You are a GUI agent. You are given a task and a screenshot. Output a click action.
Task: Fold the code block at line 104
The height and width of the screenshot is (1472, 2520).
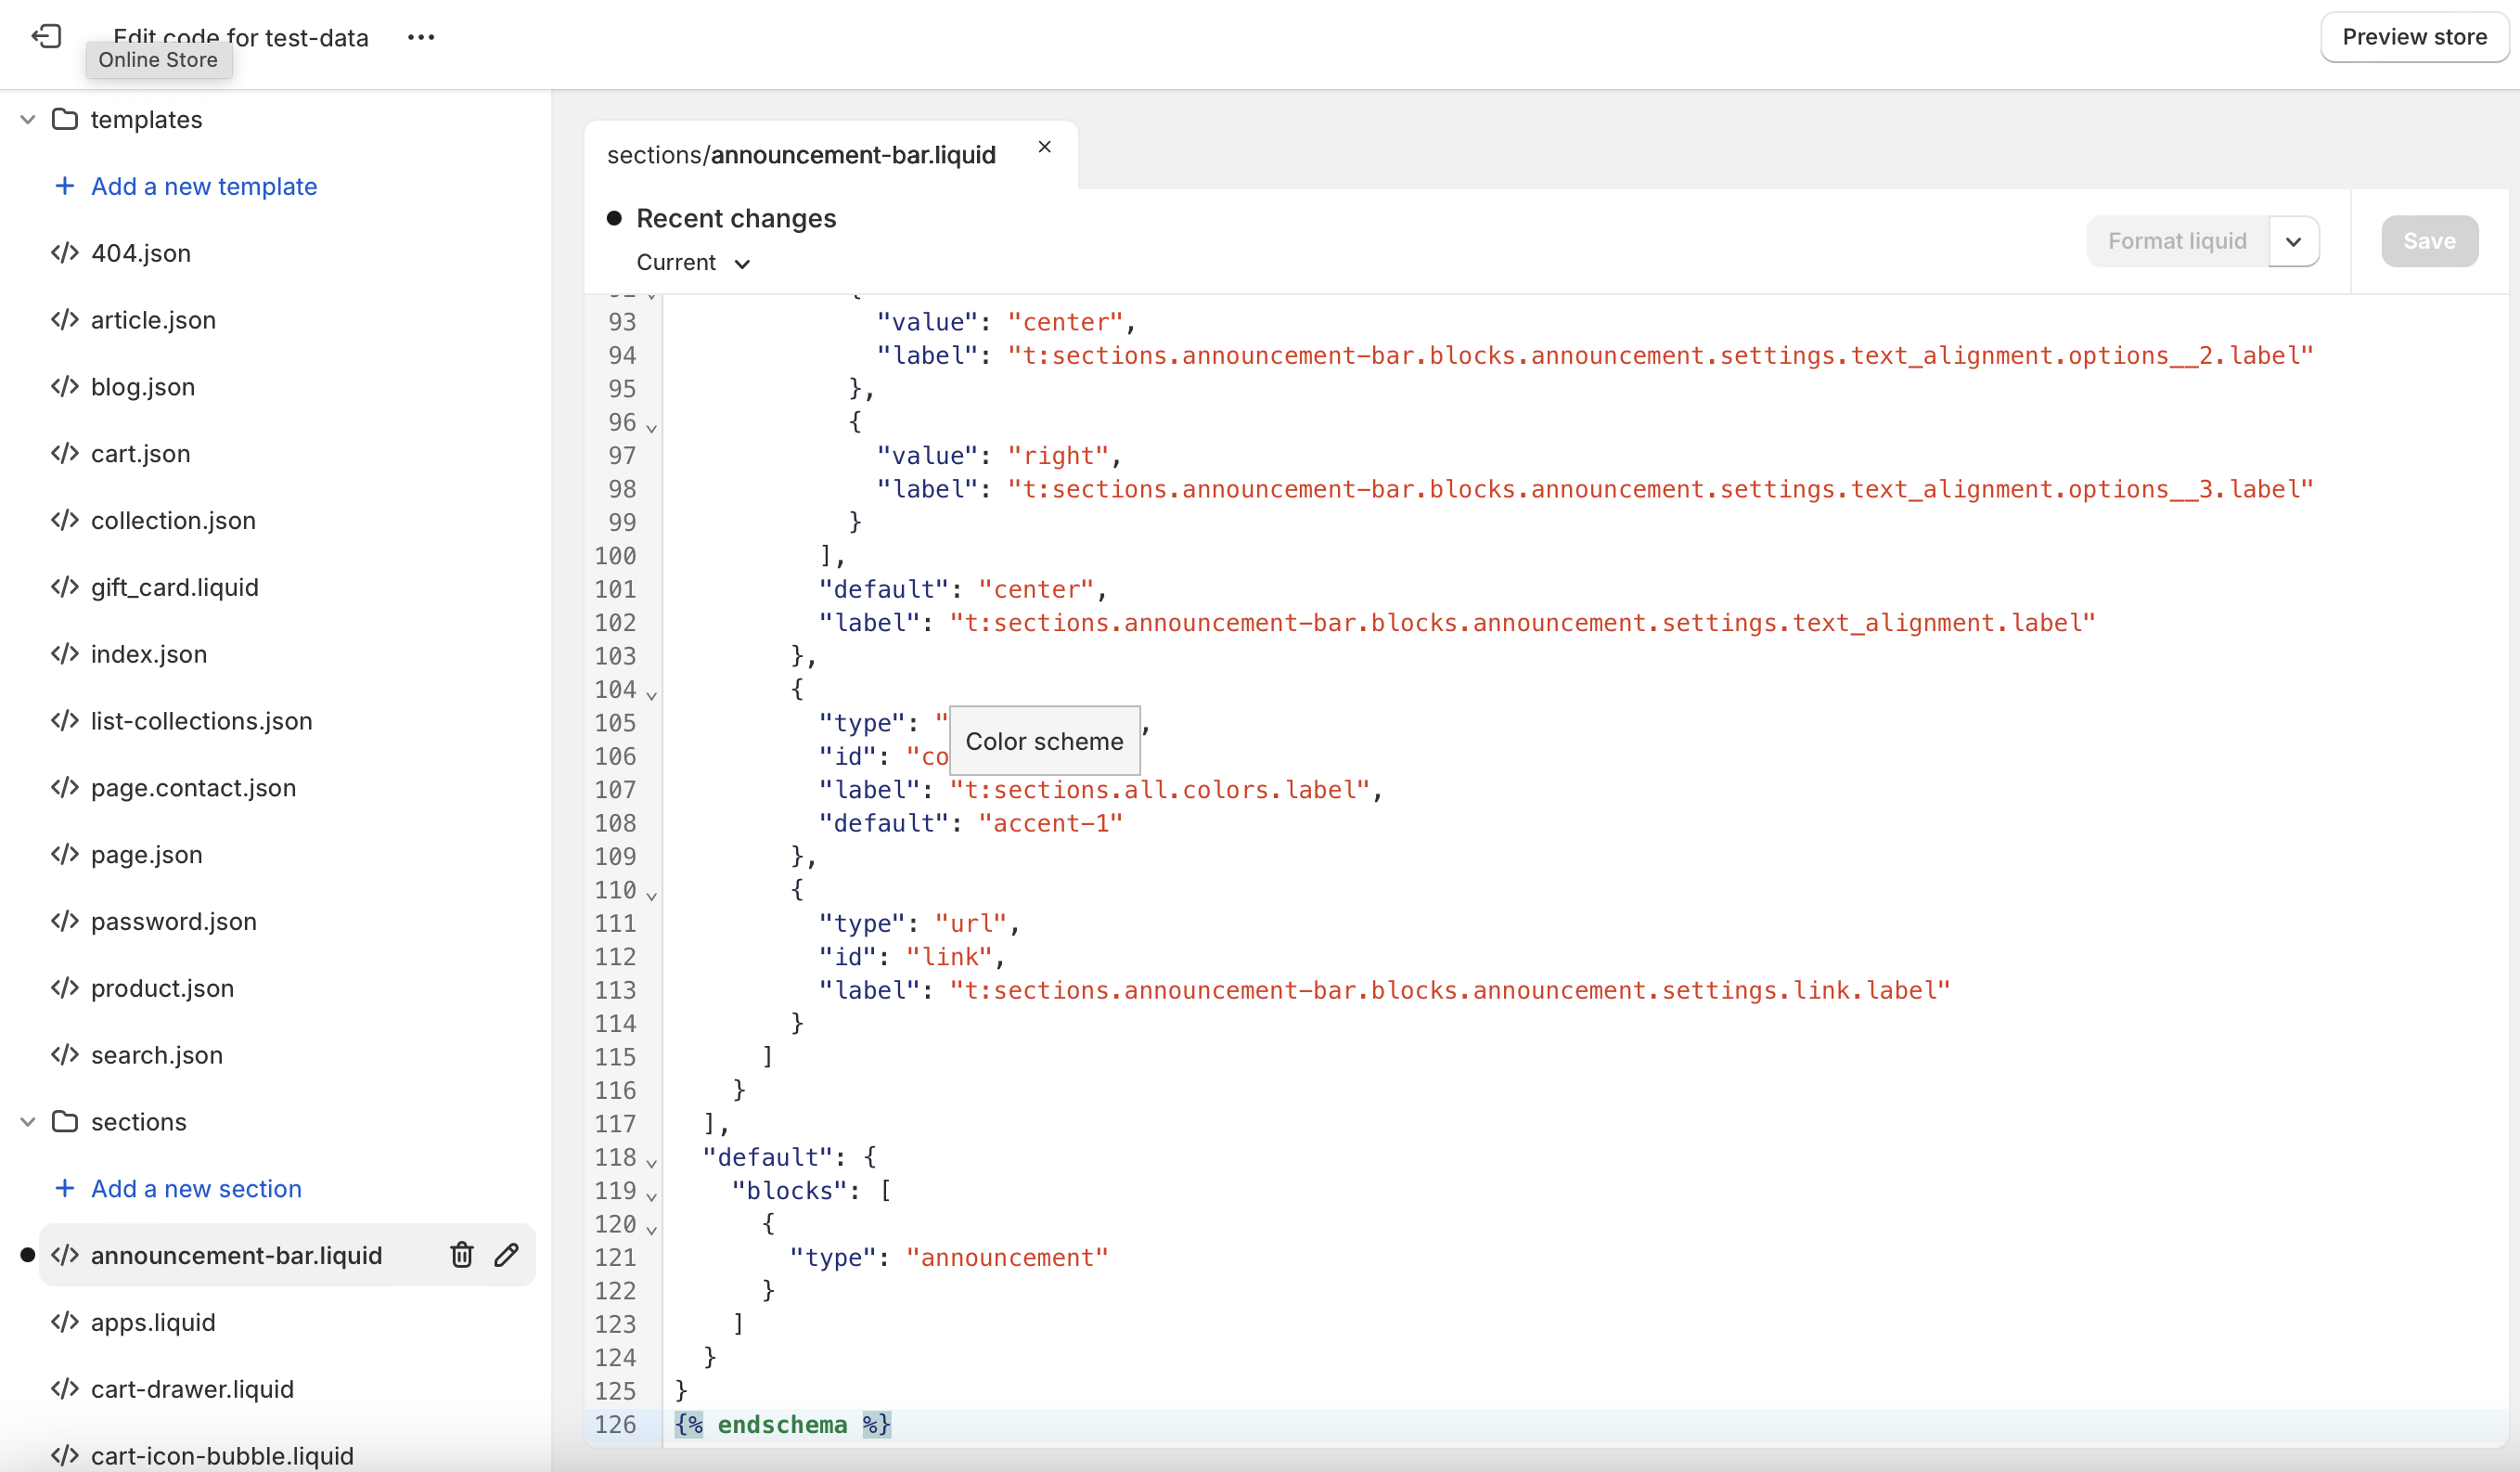[652, 693]
